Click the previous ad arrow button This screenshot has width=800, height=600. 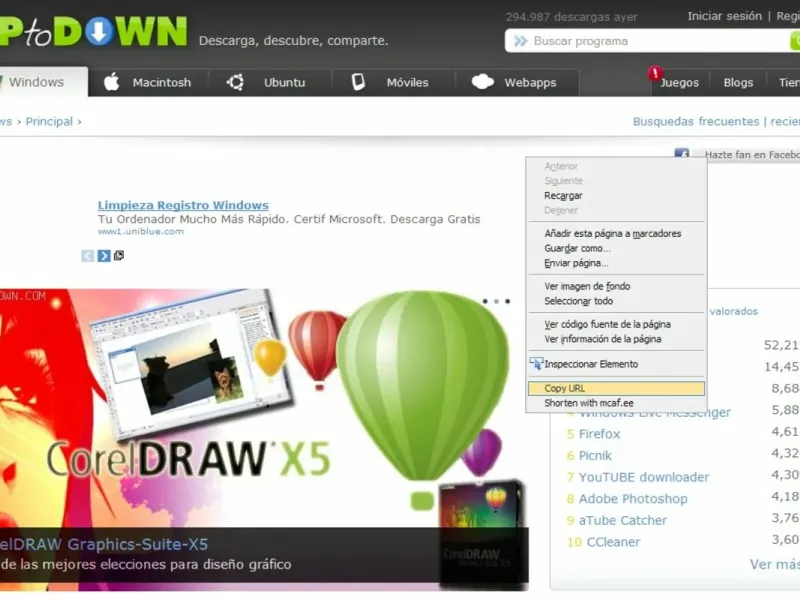88,256
